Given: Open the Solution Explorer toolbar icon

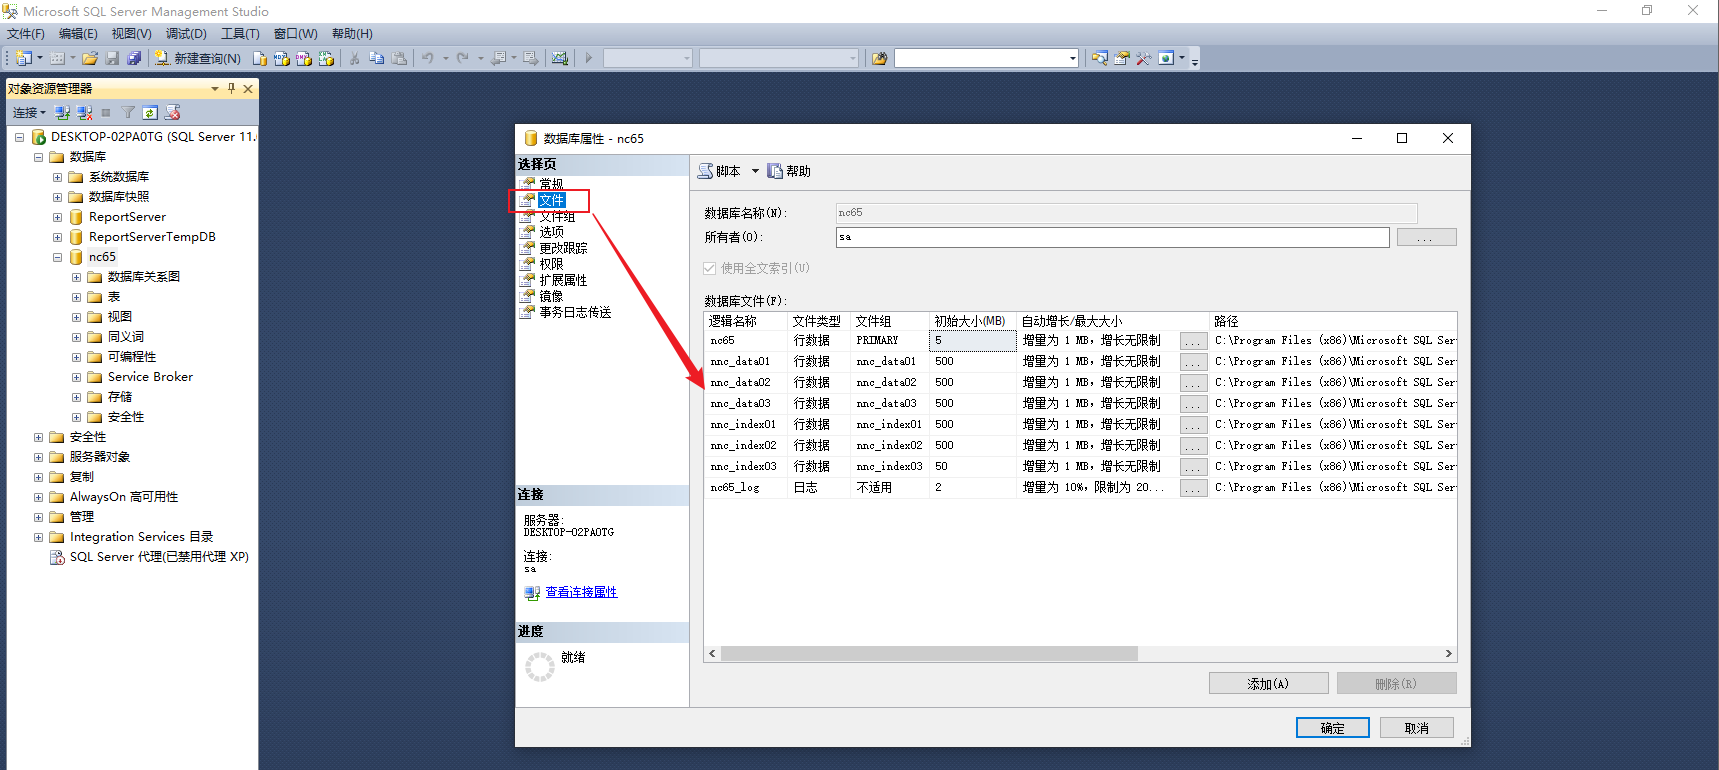Looking at the screenshot, I should click(x=1100, y=58).
